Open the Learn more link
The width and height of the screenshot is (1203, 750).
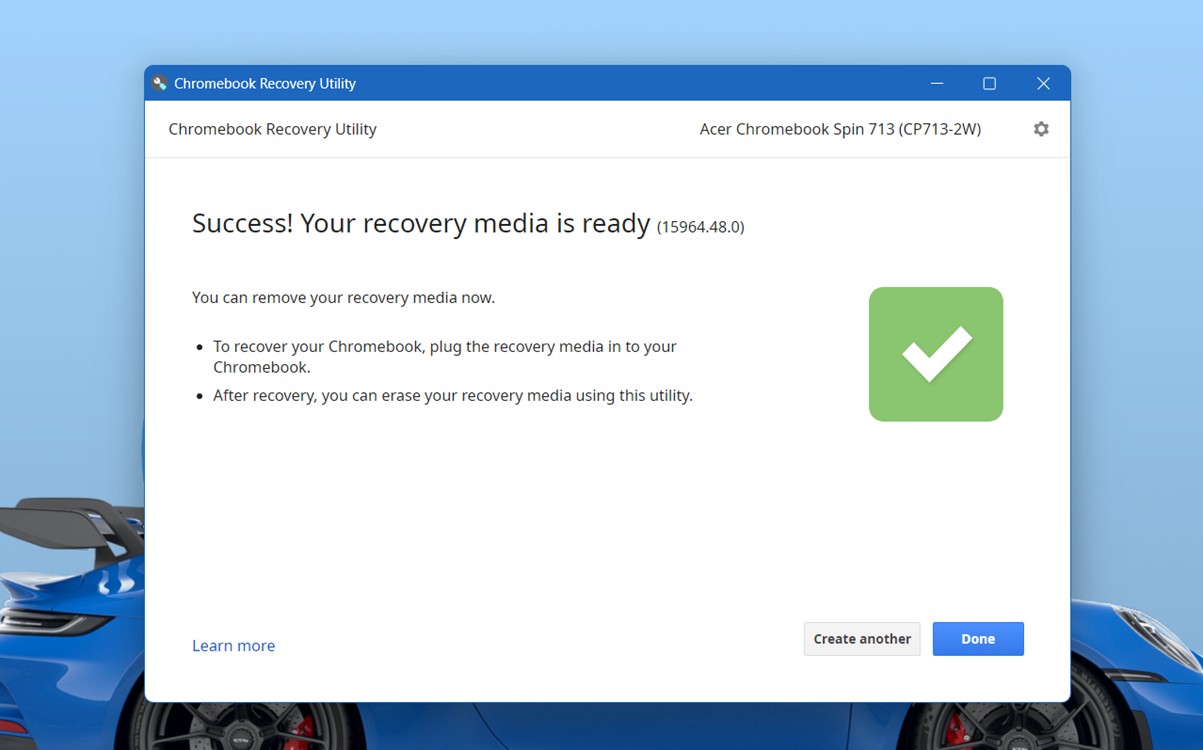coord(233,645)
